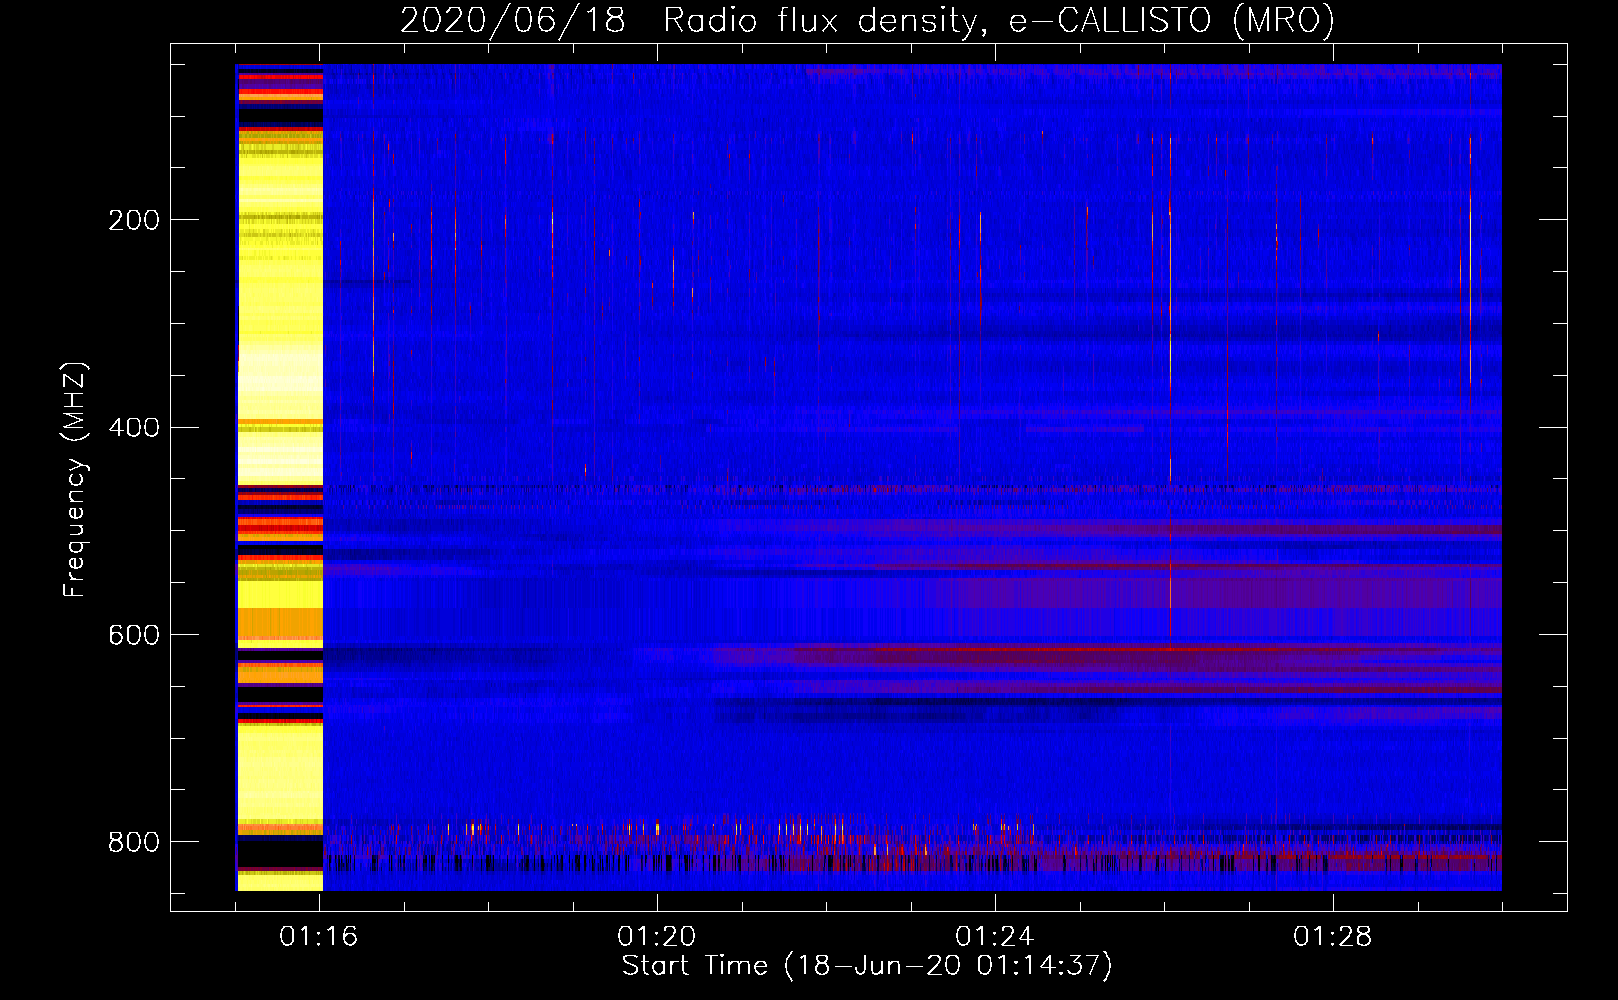Click the '400' frequency tick label

tap(134, 428)
